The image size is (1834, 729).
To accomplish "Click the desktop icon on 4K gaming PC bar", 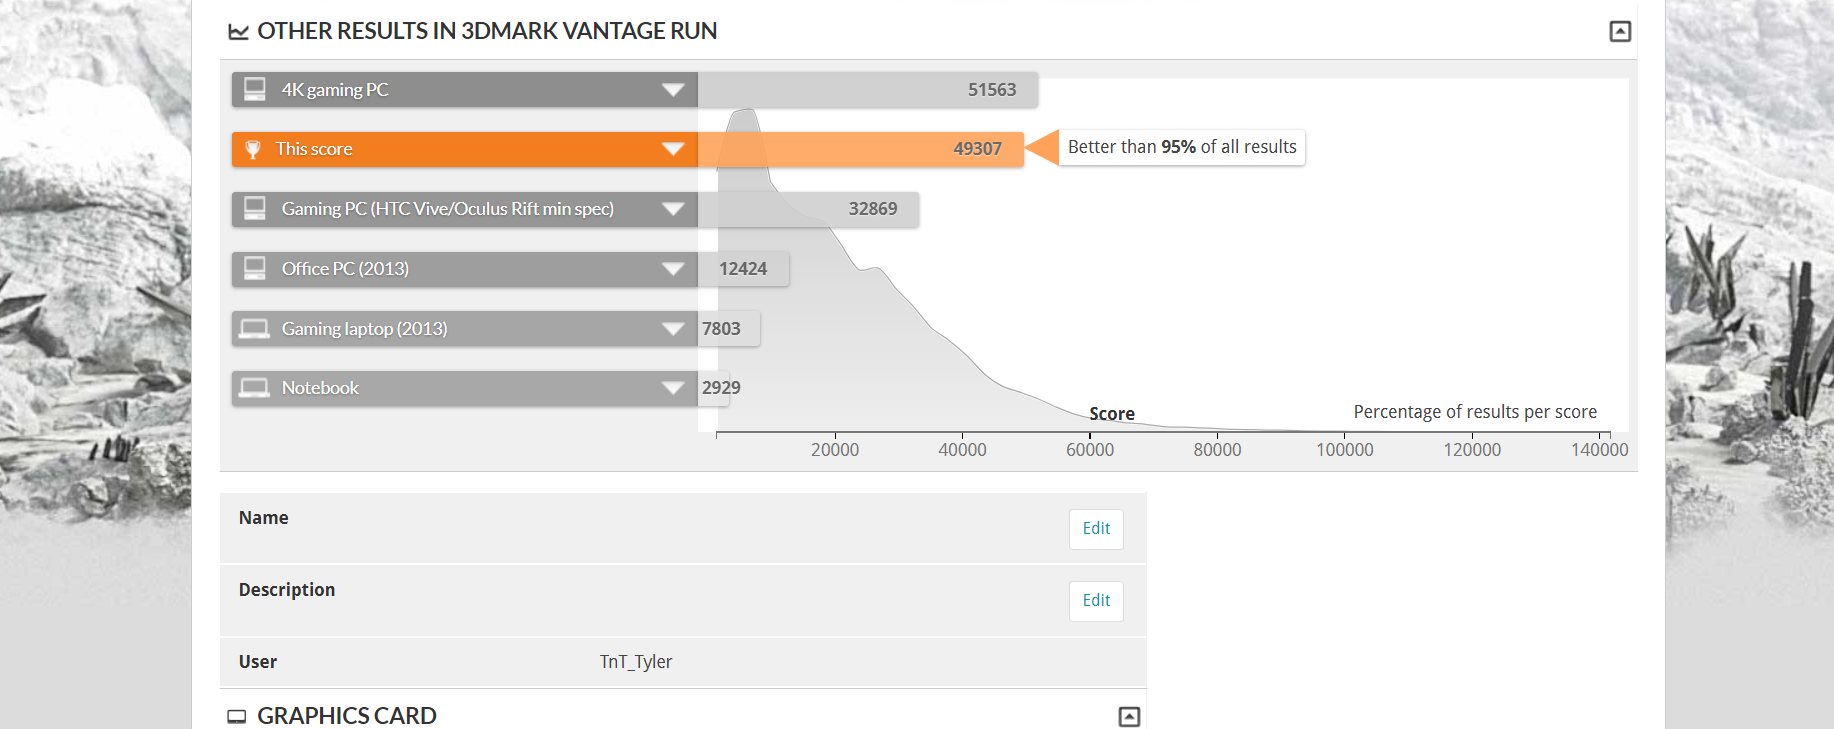I will click(255, 89).
